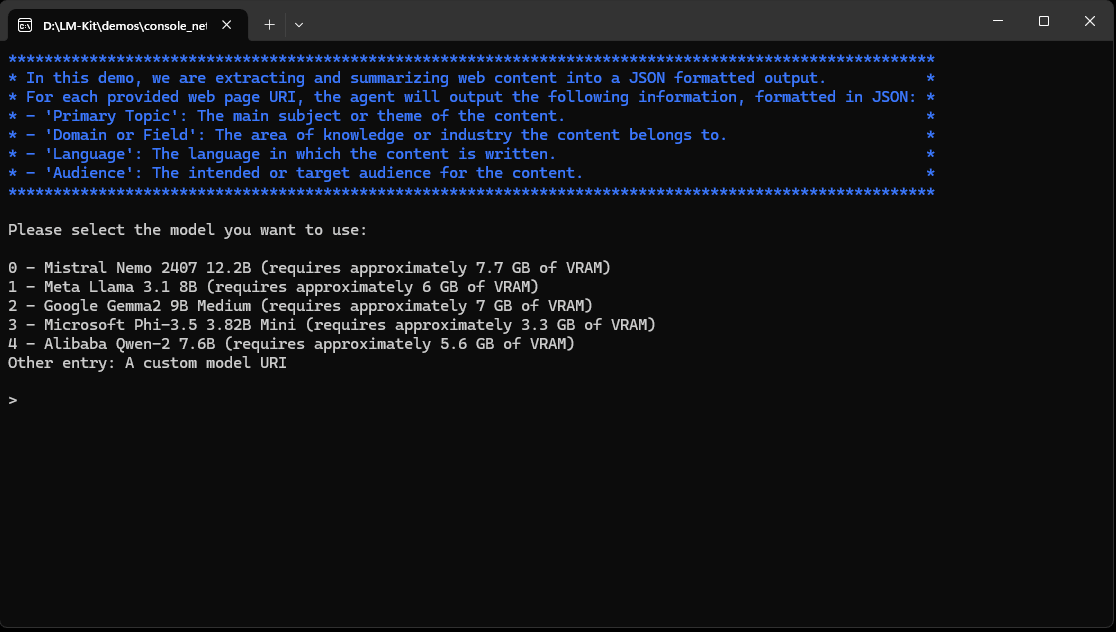This screenshot has height=632, width=1116.
Task: Click the terminal icon on the tab
Action: (x=25, y=24)
